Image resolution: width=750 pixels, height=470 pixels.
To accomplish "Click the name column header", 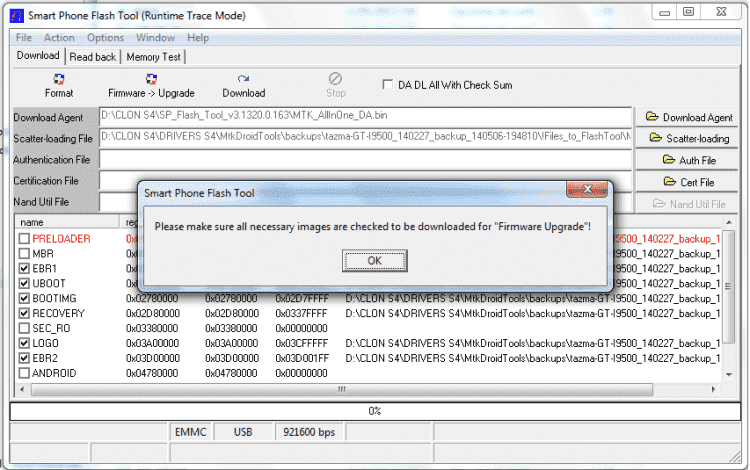I will click(x=67, y=222).
